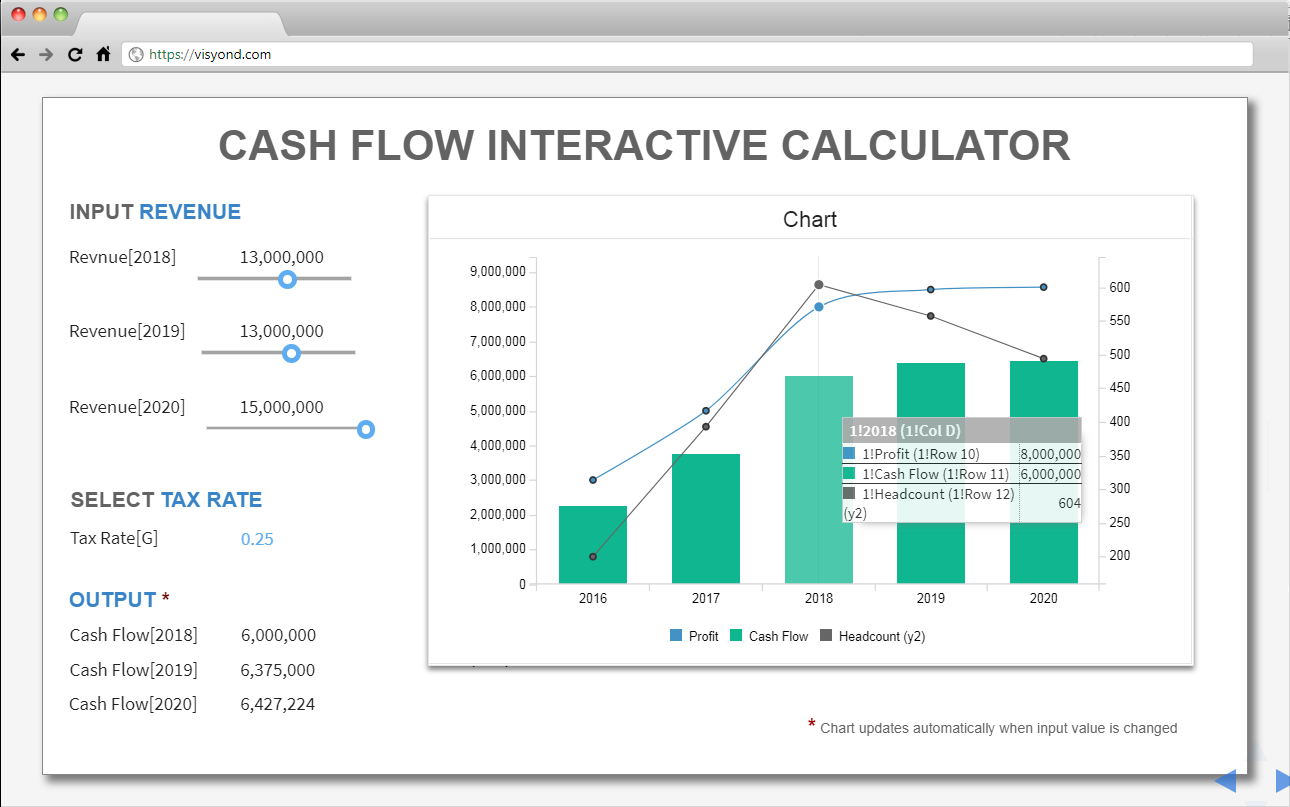Click the red asterisk beside OUTPUT
The height and width of the screenshot is (807, 1290).
point(166,596)
